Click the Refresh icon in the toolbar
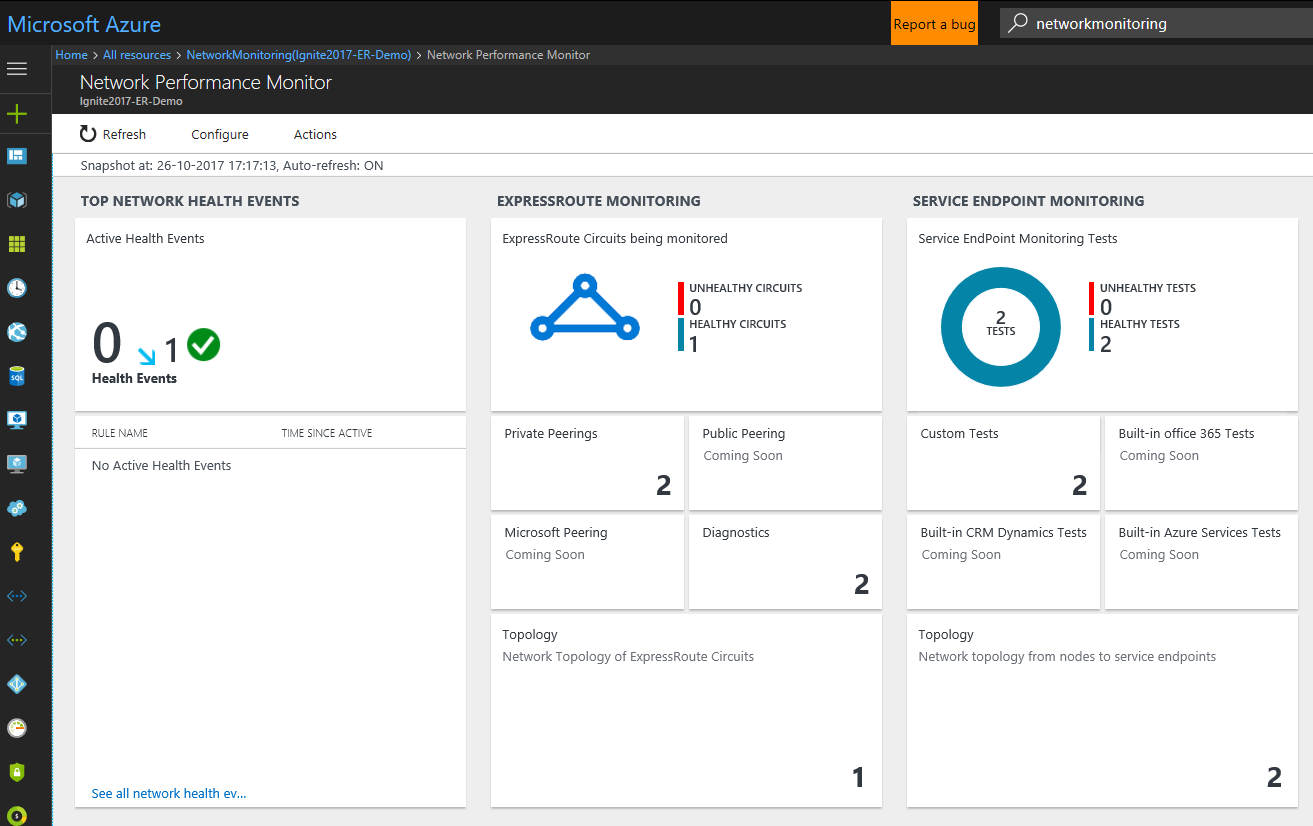 click(89, 133)
